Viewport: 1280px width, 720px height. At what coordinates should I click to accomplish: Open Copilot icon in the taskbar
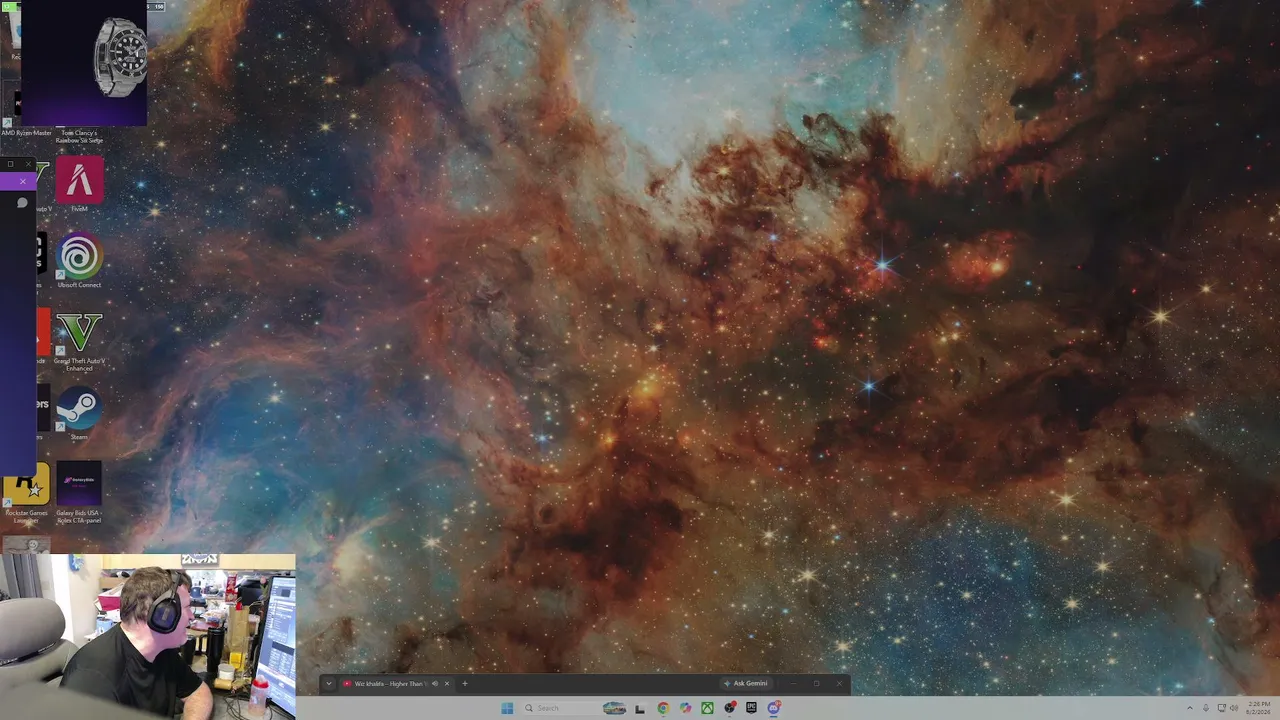685,708
